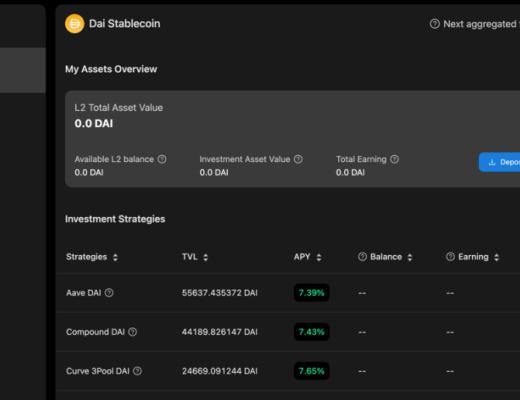The width and height of the screenshot is (520, 400).
Task: Click the Next aggregated label
Action: click(x=480, y=24)
